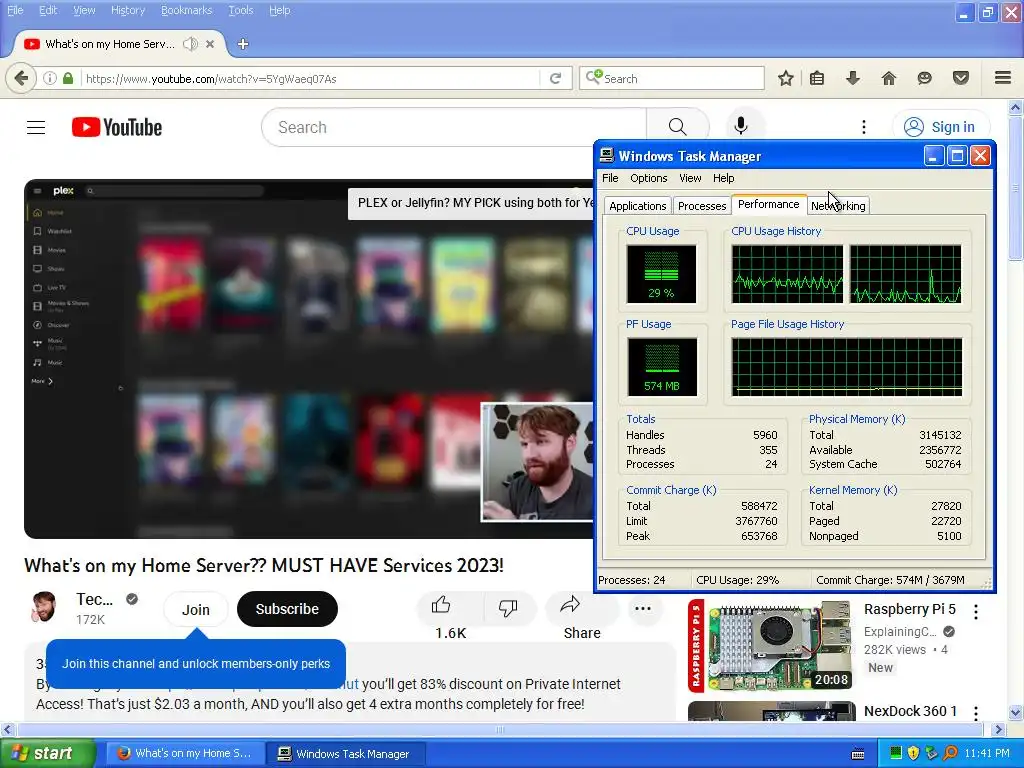Screen dimensions: 1024x768
Task: Click the secure padlock icon
Action: point(68,78)
